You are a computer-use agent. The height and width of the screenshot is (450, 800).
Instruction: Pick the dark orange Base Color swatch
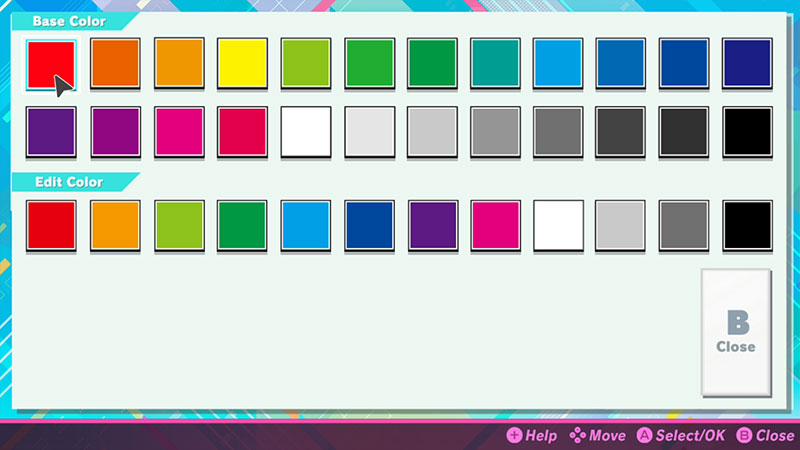pyautogui.click(x=115, y=63)
